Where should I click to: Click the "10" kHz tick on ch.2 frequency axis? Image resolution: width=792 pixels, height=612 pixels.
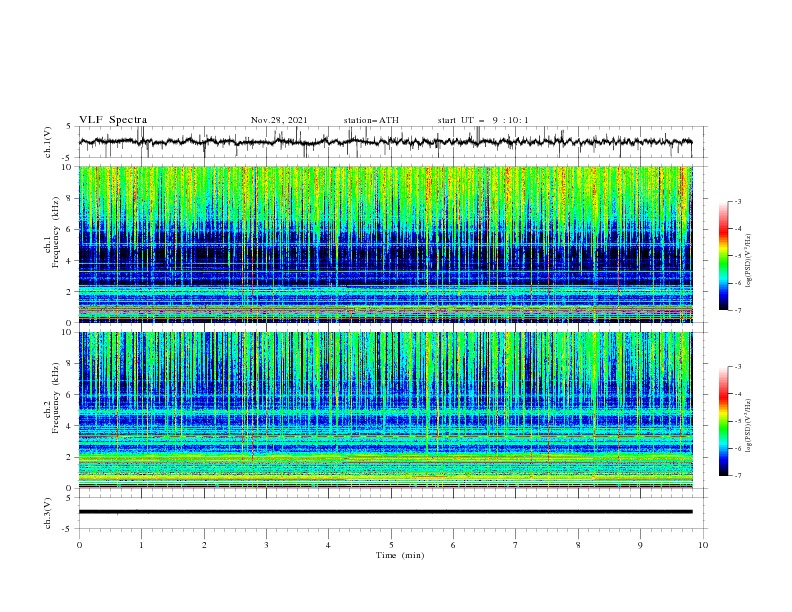pyautogui.click(x=66, y=332)
